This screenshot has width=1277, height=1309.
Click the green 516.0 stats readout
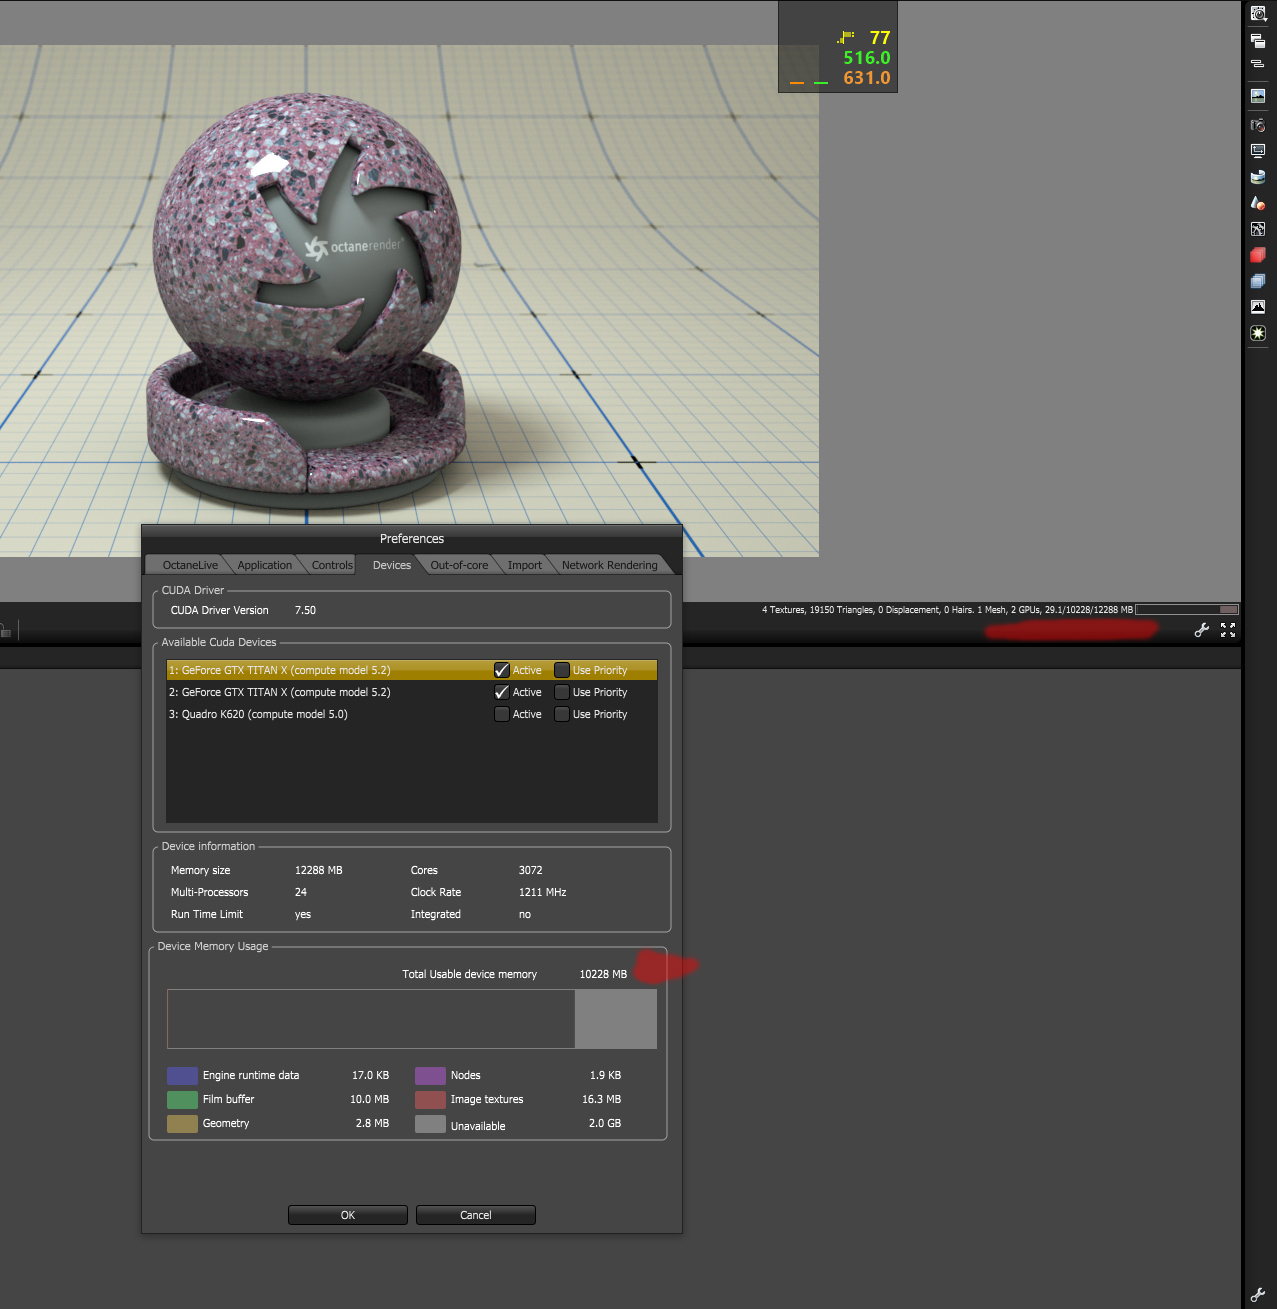click(866, 58)
